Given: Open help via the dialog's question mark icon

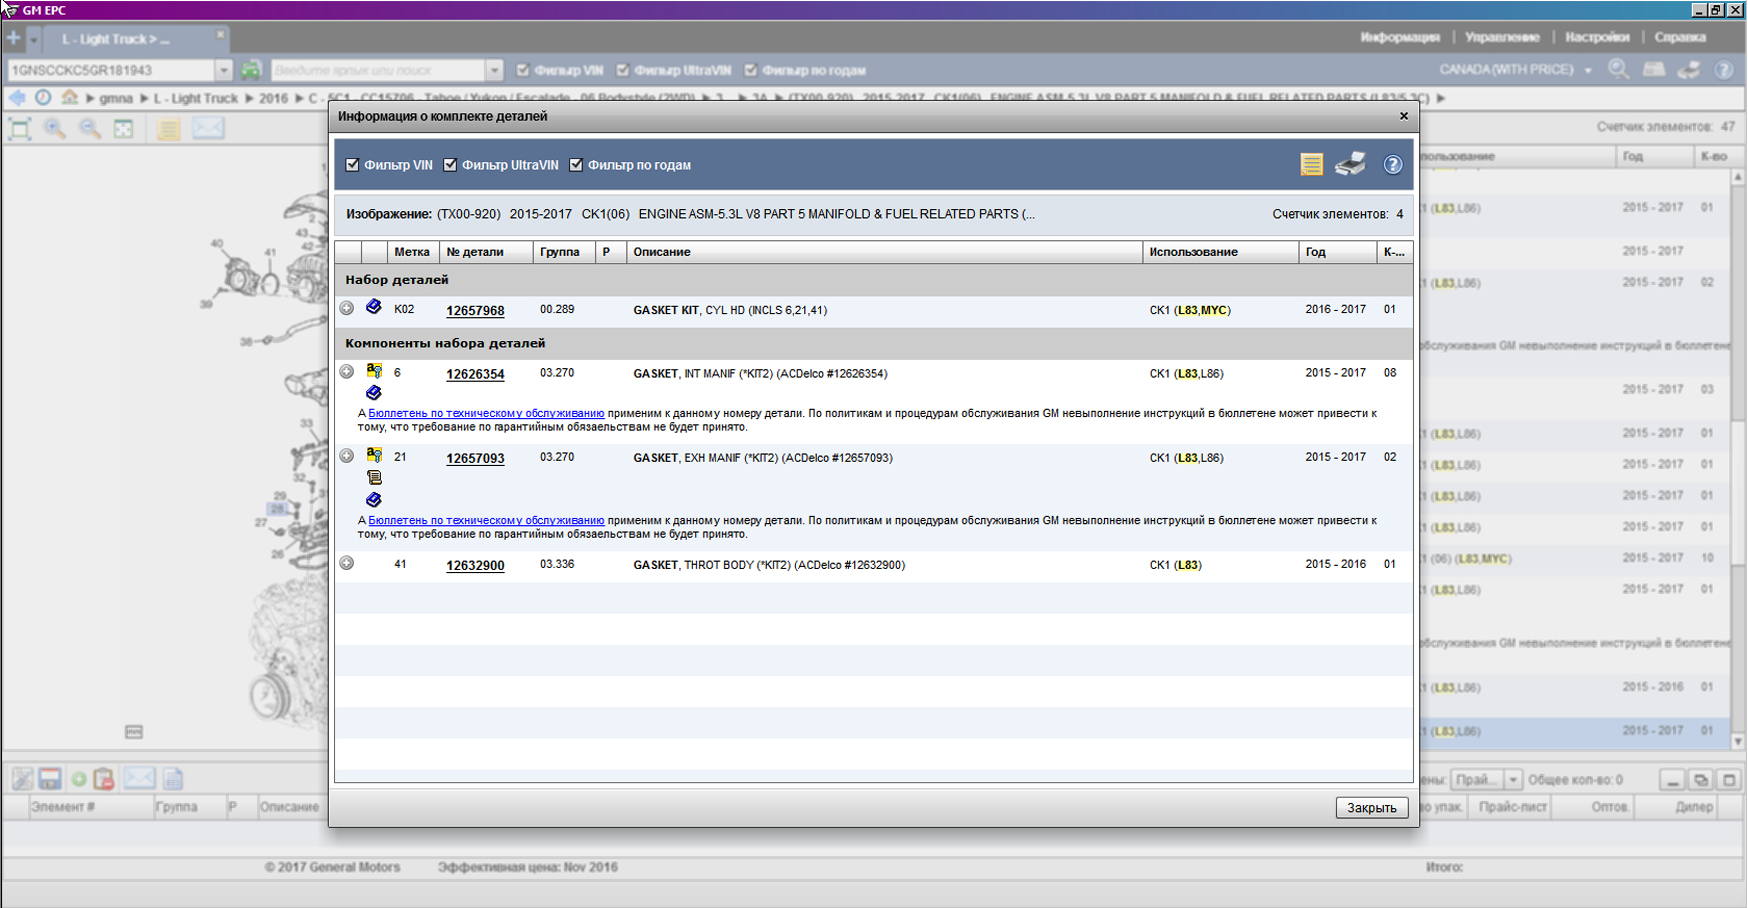Looking at the screenshot, I should [x=1392, y=165].
